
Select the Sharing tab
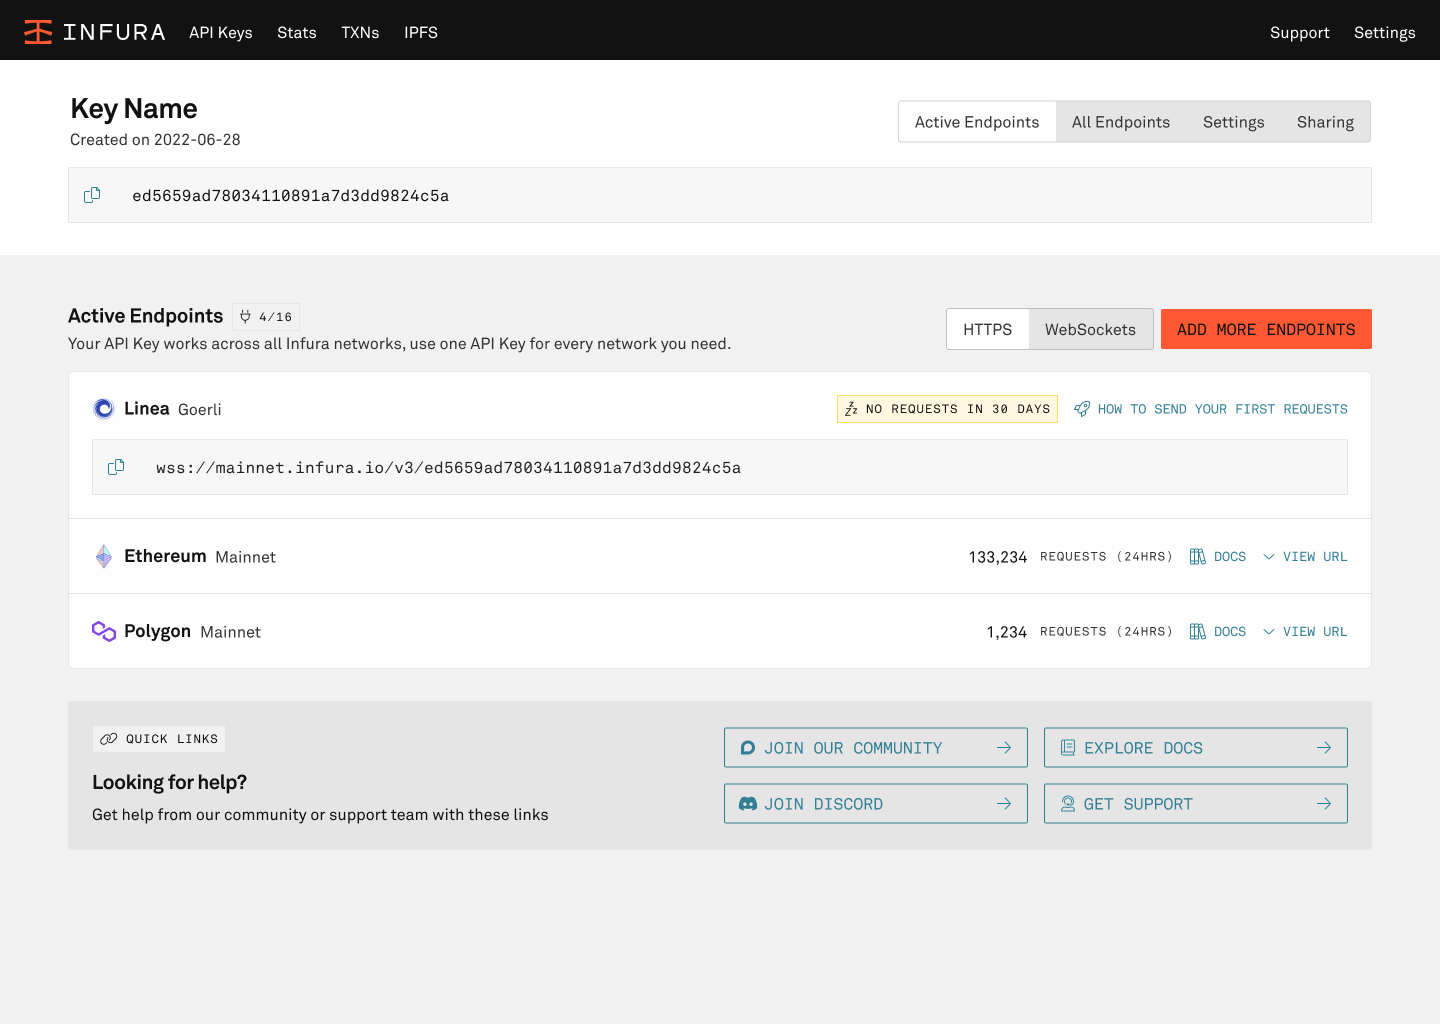[1325, 122]
